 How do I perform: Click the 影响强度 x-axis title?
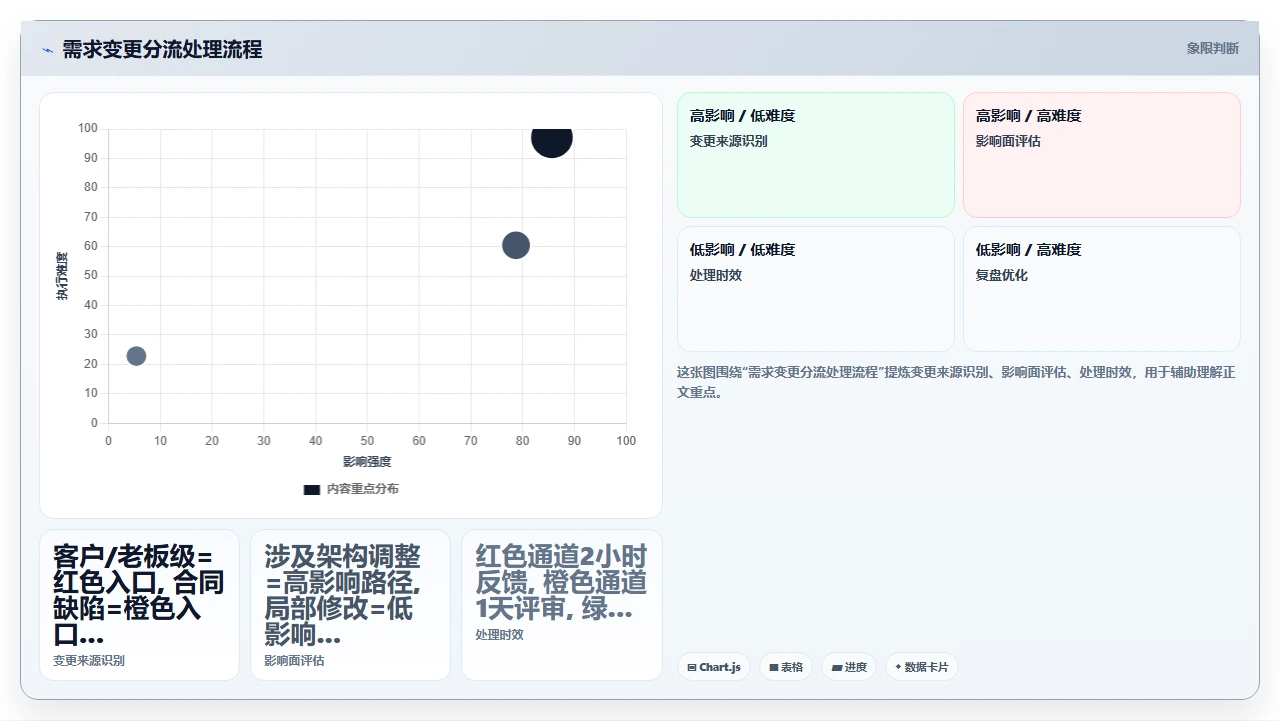pyautogui.click(x=367, y=462)
